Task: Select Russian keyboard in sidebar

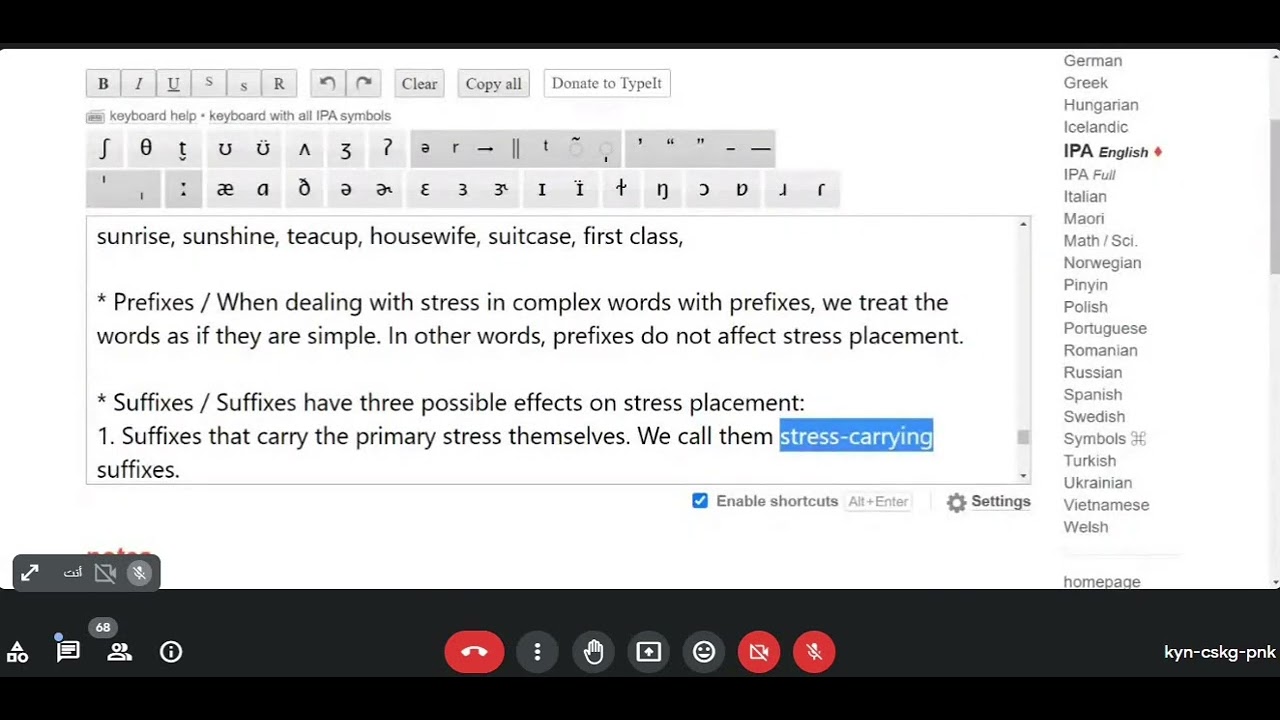Action: pyautogui.click(x=1093, y=373)
